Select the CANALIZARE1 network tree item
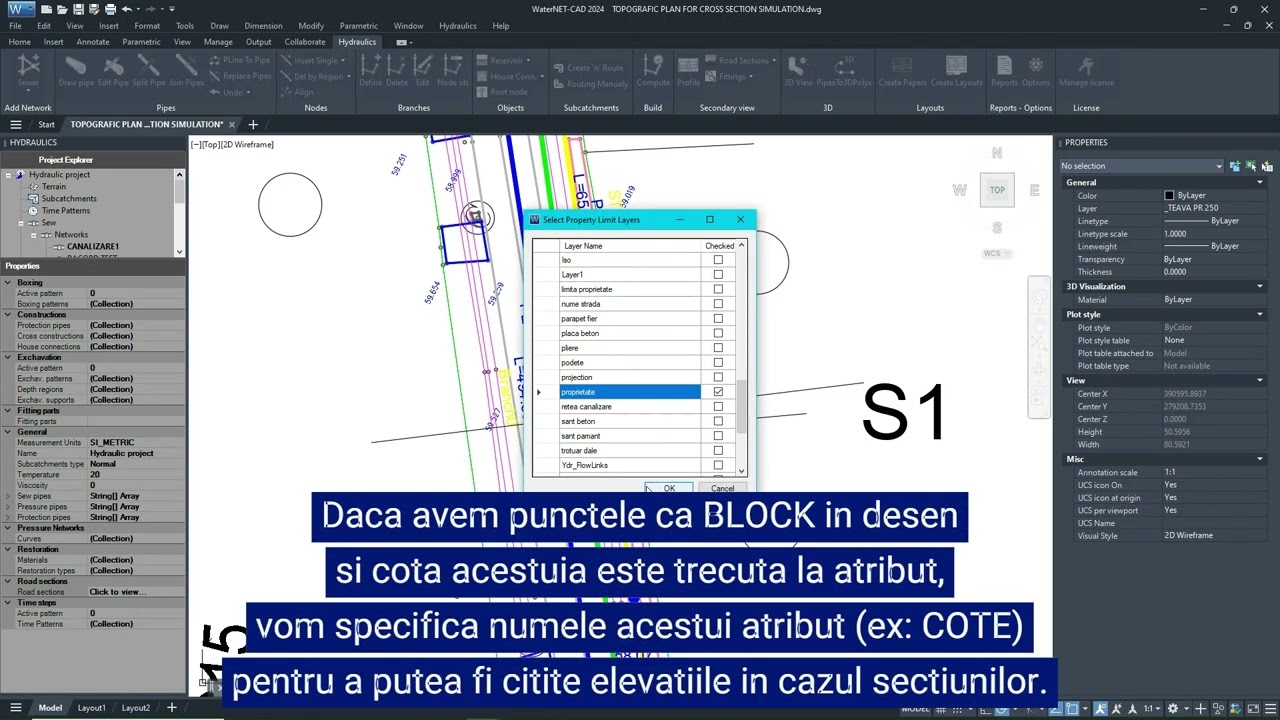Viewport: 1280px width, 720px height. pos(92,246)
